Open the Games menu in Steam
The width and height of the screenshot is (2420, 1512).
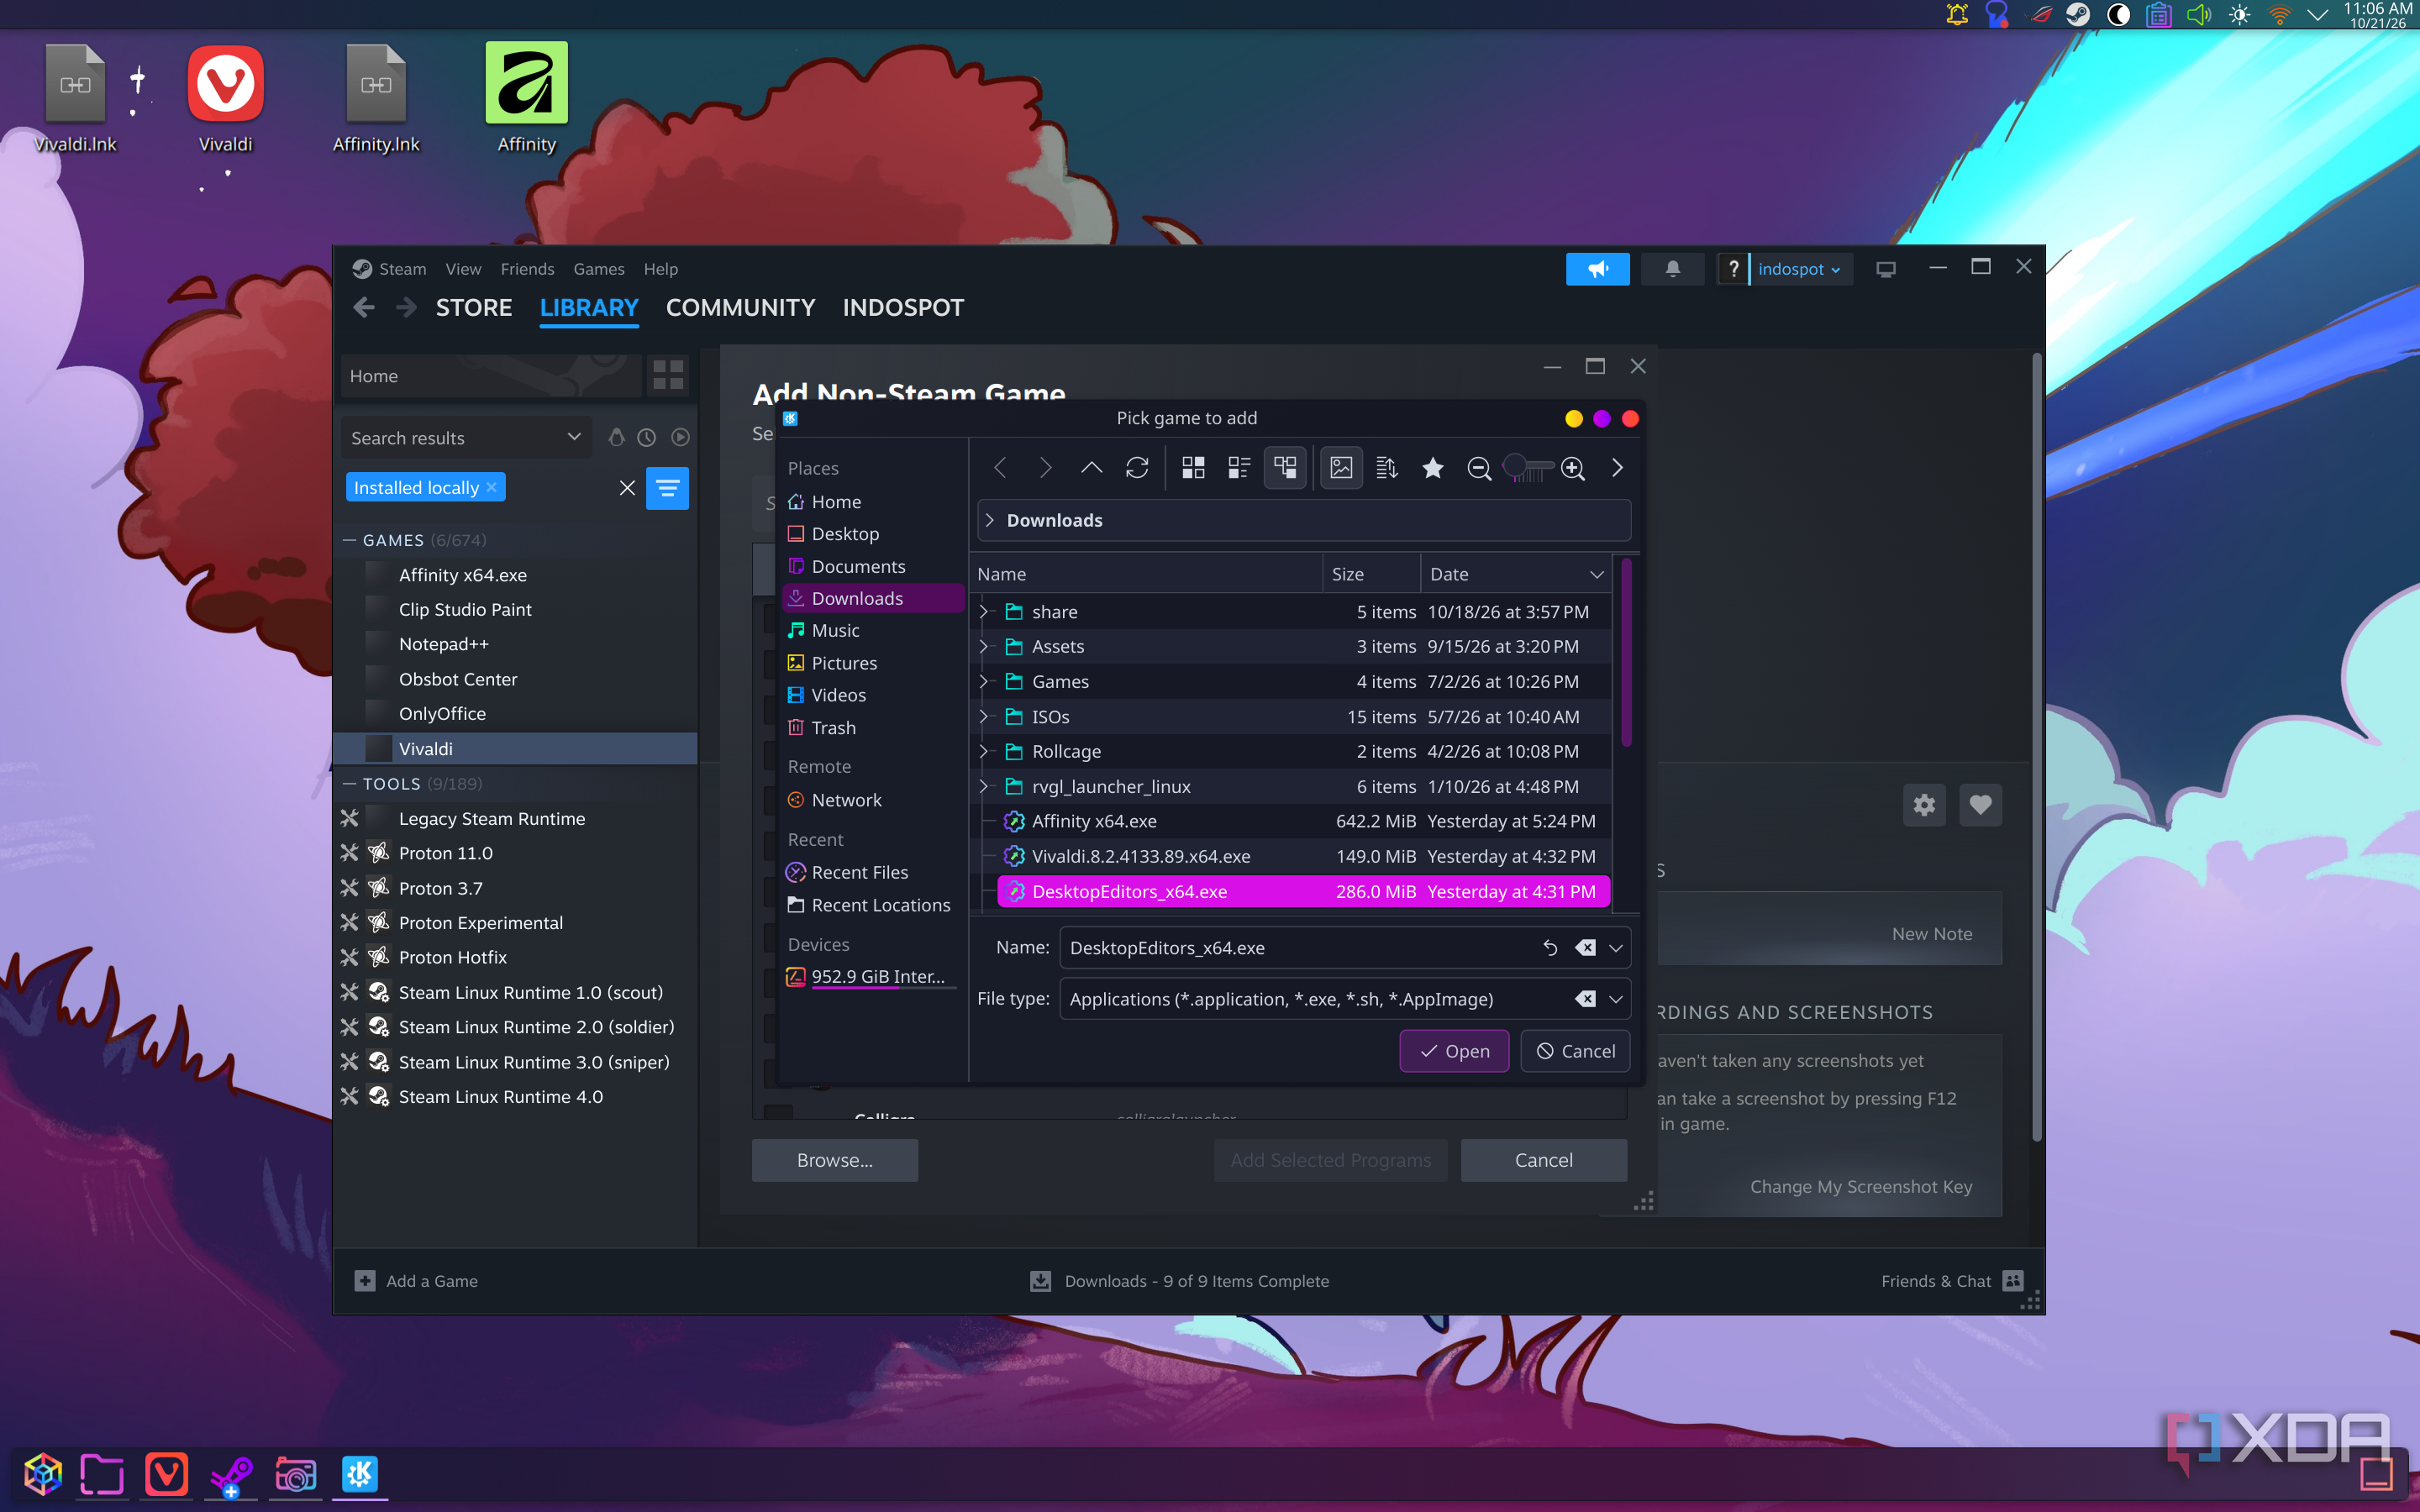(598, 269)
